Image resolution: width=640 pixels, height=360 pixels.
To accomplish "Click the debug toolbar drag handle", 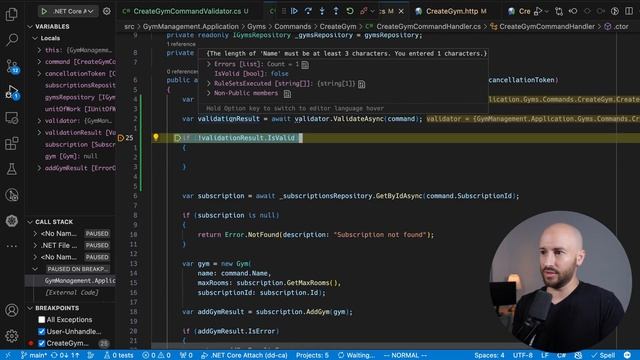I will point(284,11).
